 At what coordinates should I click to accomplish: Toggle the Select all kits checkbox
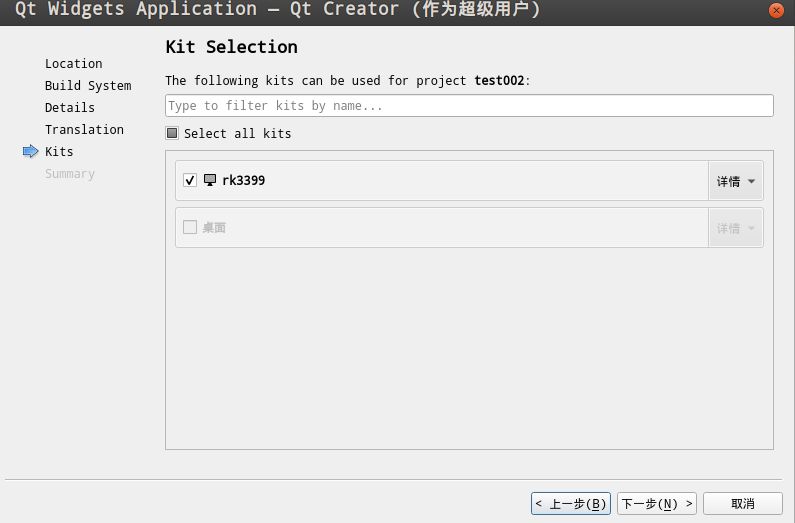pyautogui.click(x=172, y=133)
